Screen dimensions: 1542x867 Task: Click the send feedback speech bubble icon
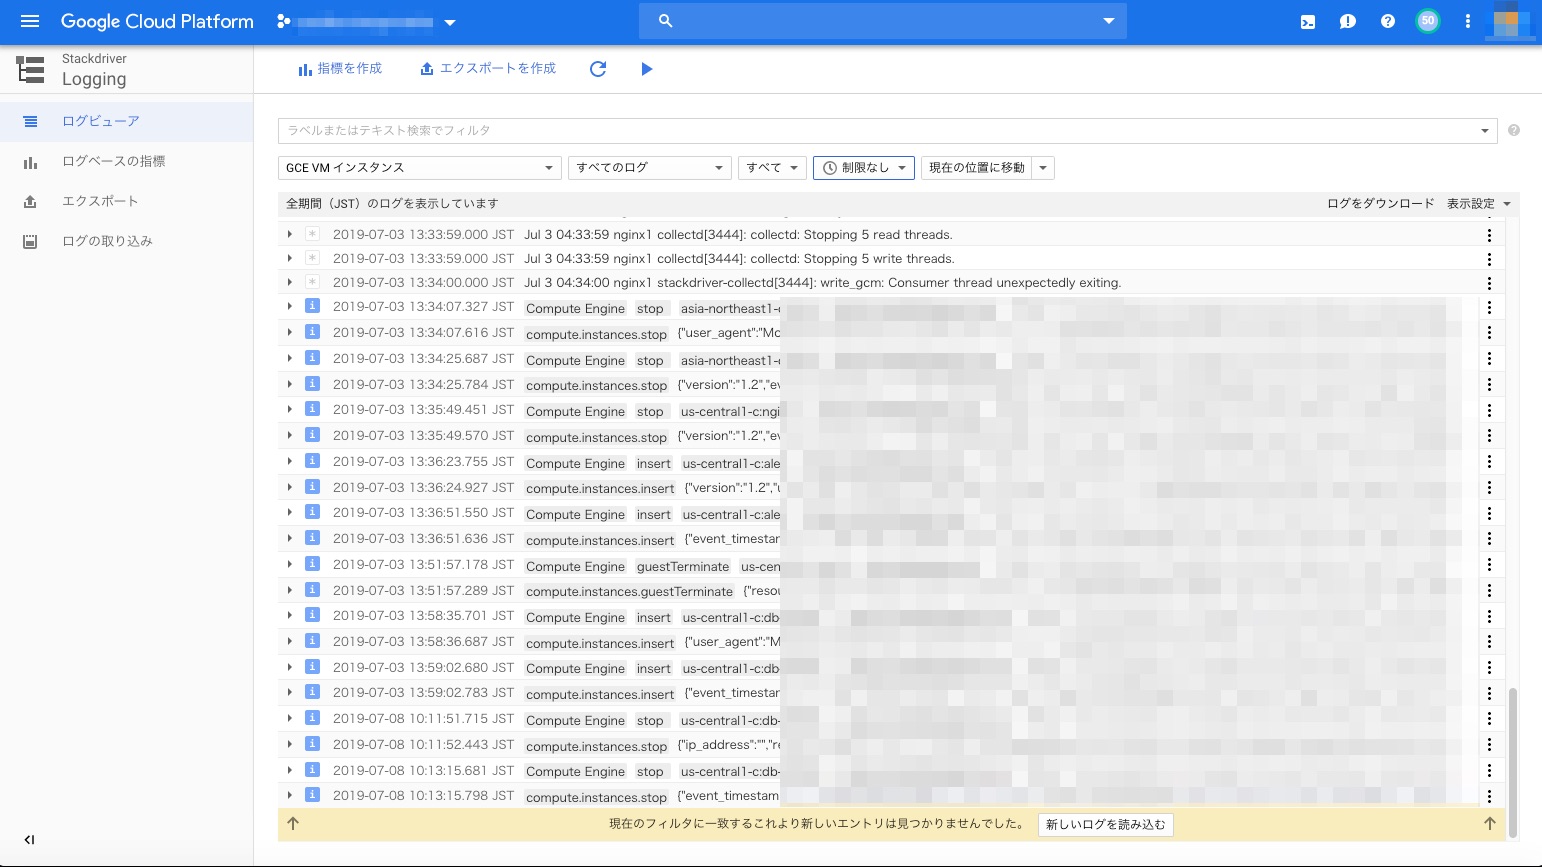tap(1347, 21)
